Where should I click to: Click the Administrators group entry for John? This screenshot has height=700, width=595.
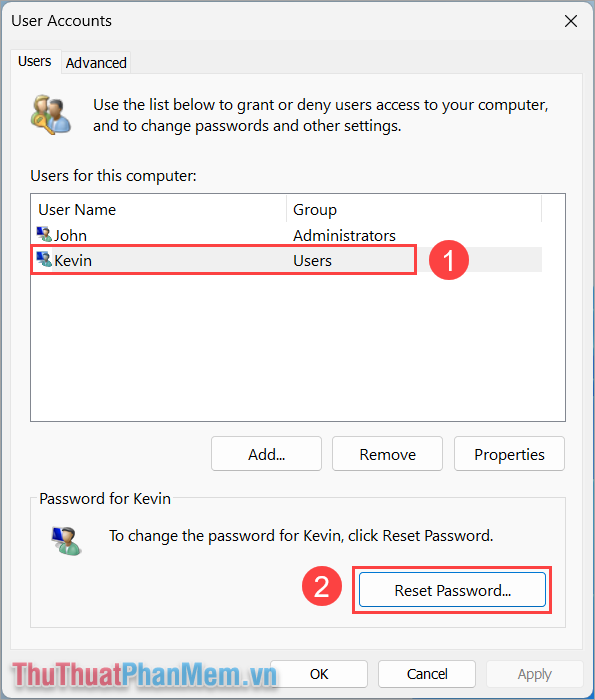click(x=344, y=235)
